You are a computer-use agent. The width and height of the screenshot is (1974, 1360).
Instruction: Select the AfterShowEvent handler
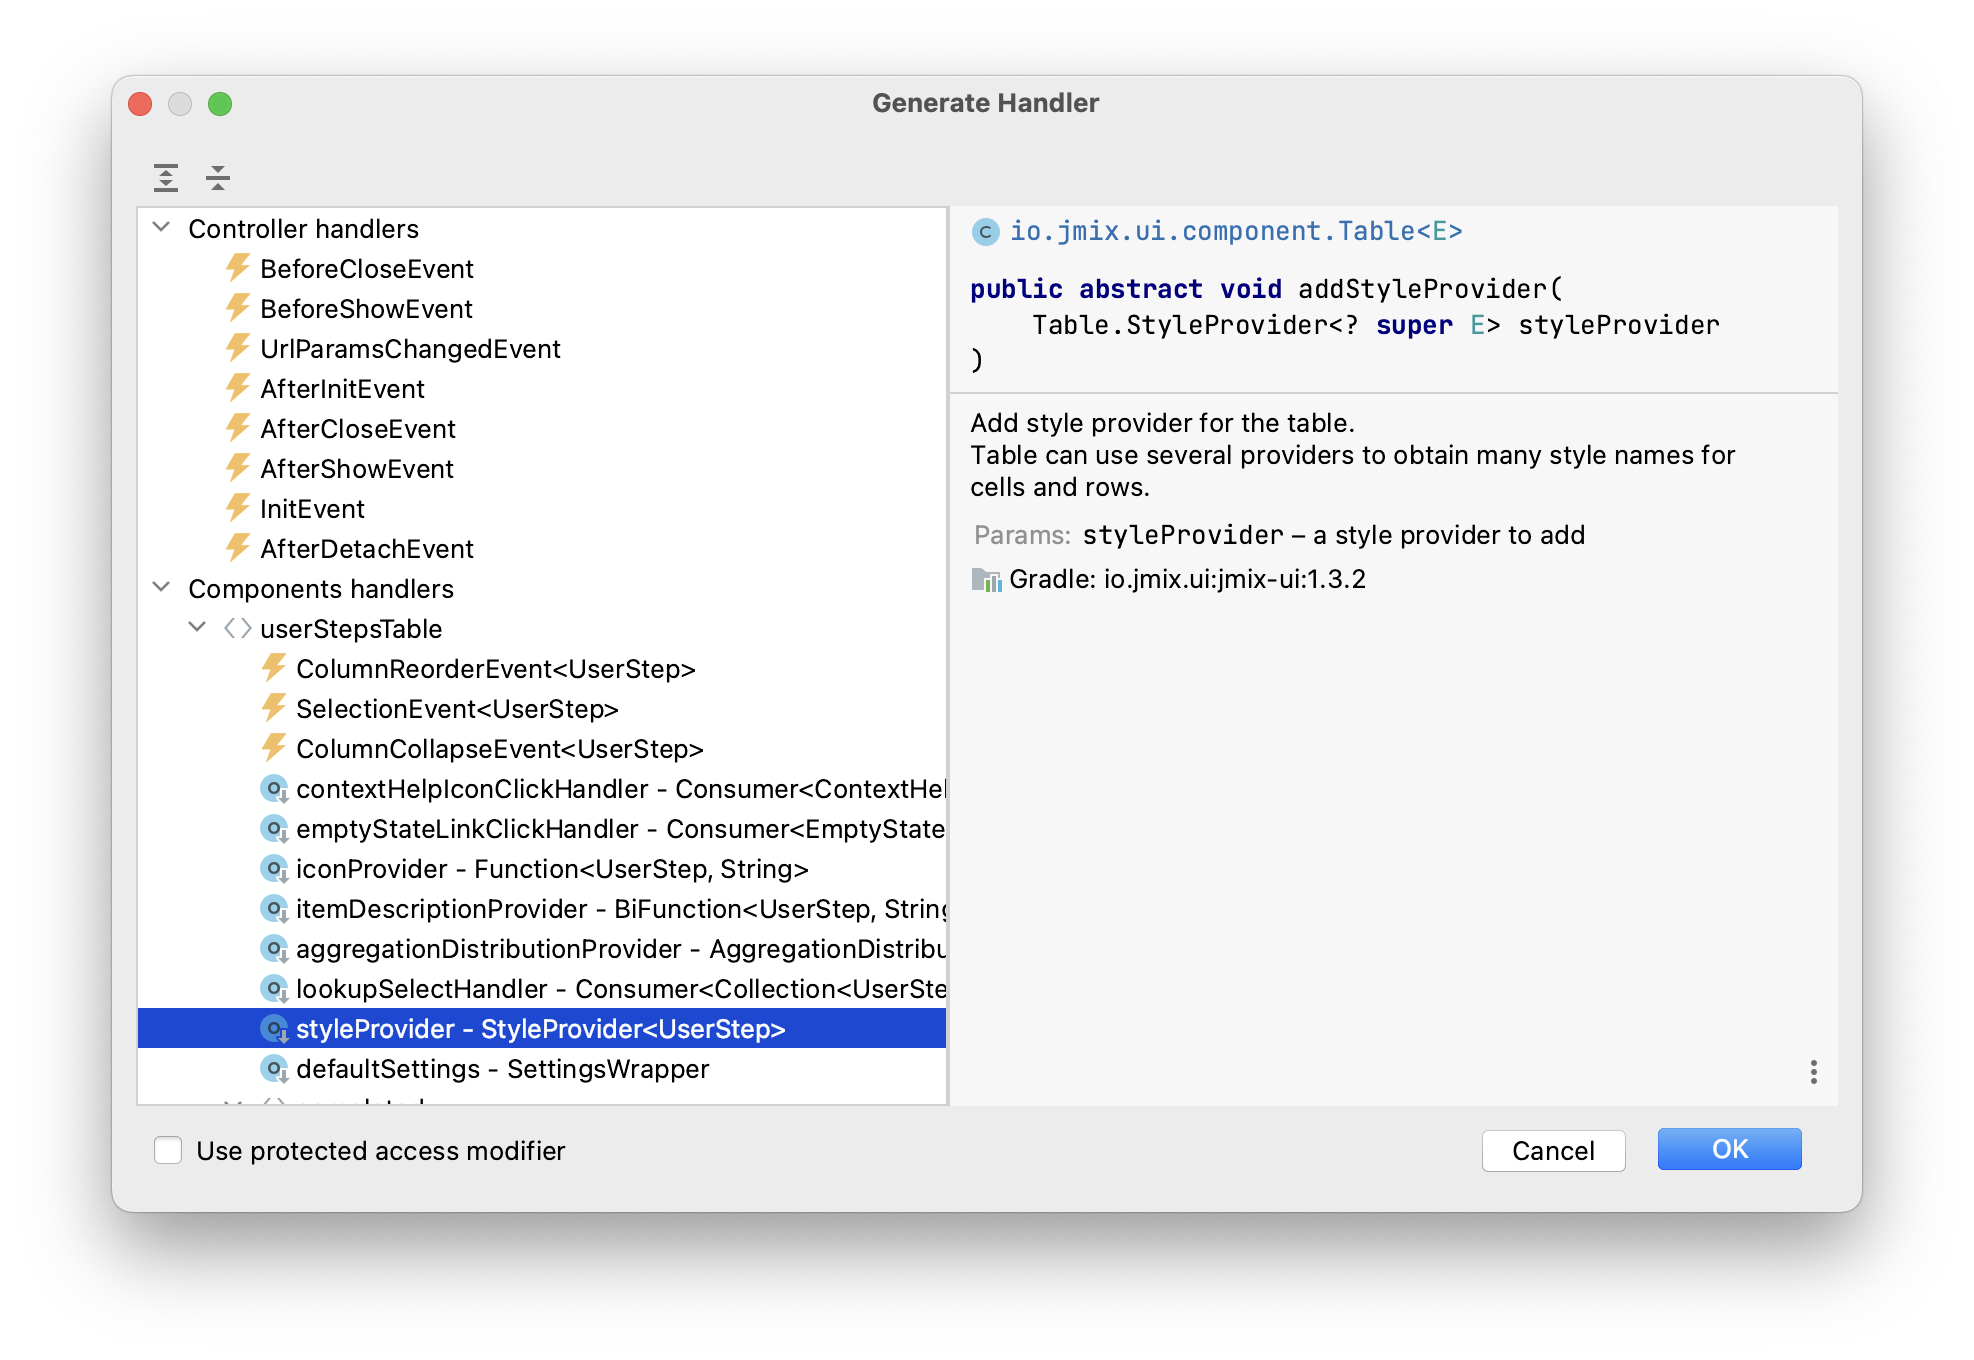tap(542, 468)
